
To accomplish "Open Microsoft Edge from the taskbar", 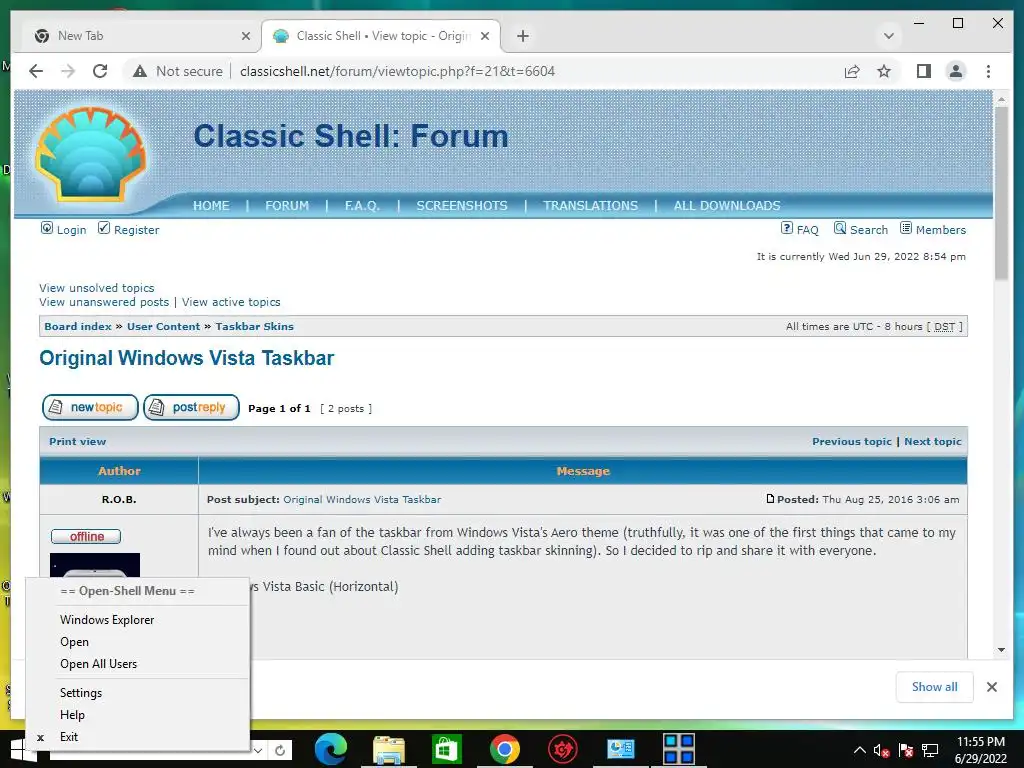I will click(x=330, y=749).
